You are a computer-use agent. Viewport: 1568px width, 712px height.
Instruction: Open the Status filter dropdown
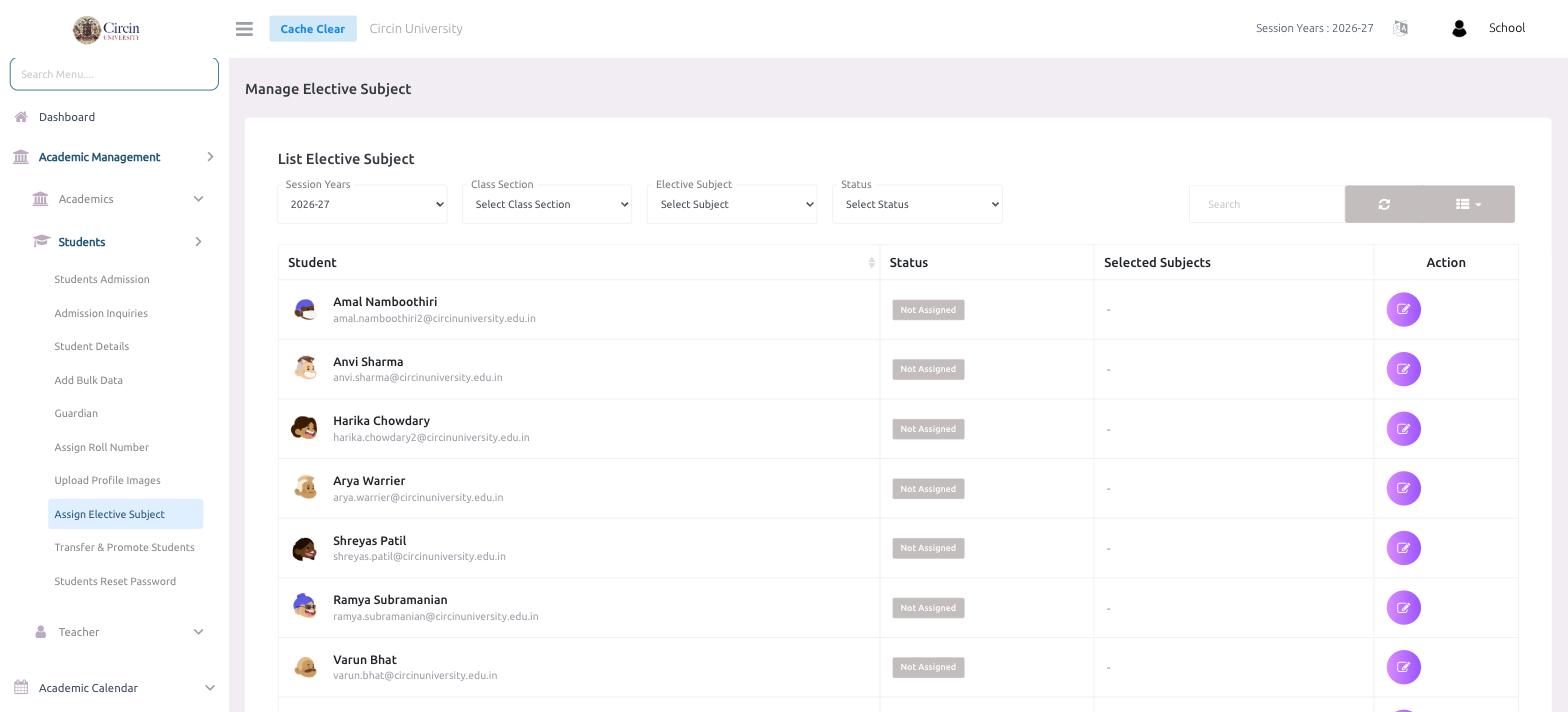(917, 204)
